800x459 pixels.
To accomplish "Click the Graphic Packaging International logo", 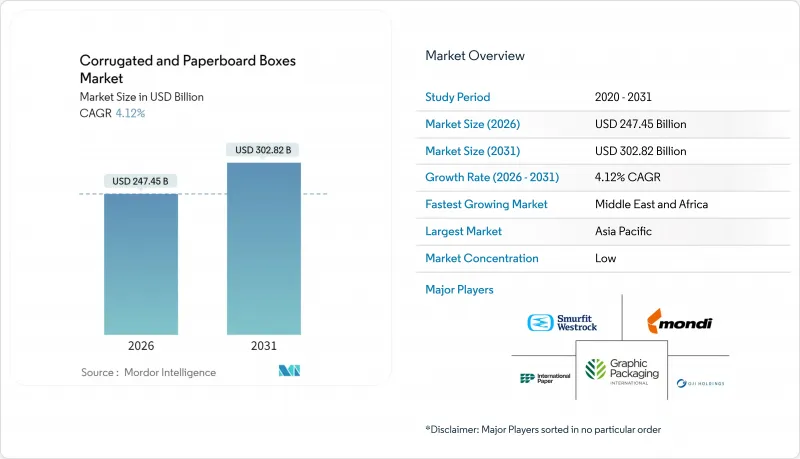I will pyautogui.click(x=622, y=371).
